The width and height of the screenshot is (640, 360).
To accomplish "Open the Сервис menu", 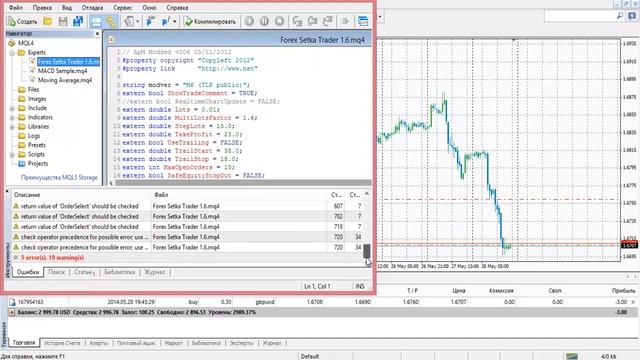I will [122, 7].
